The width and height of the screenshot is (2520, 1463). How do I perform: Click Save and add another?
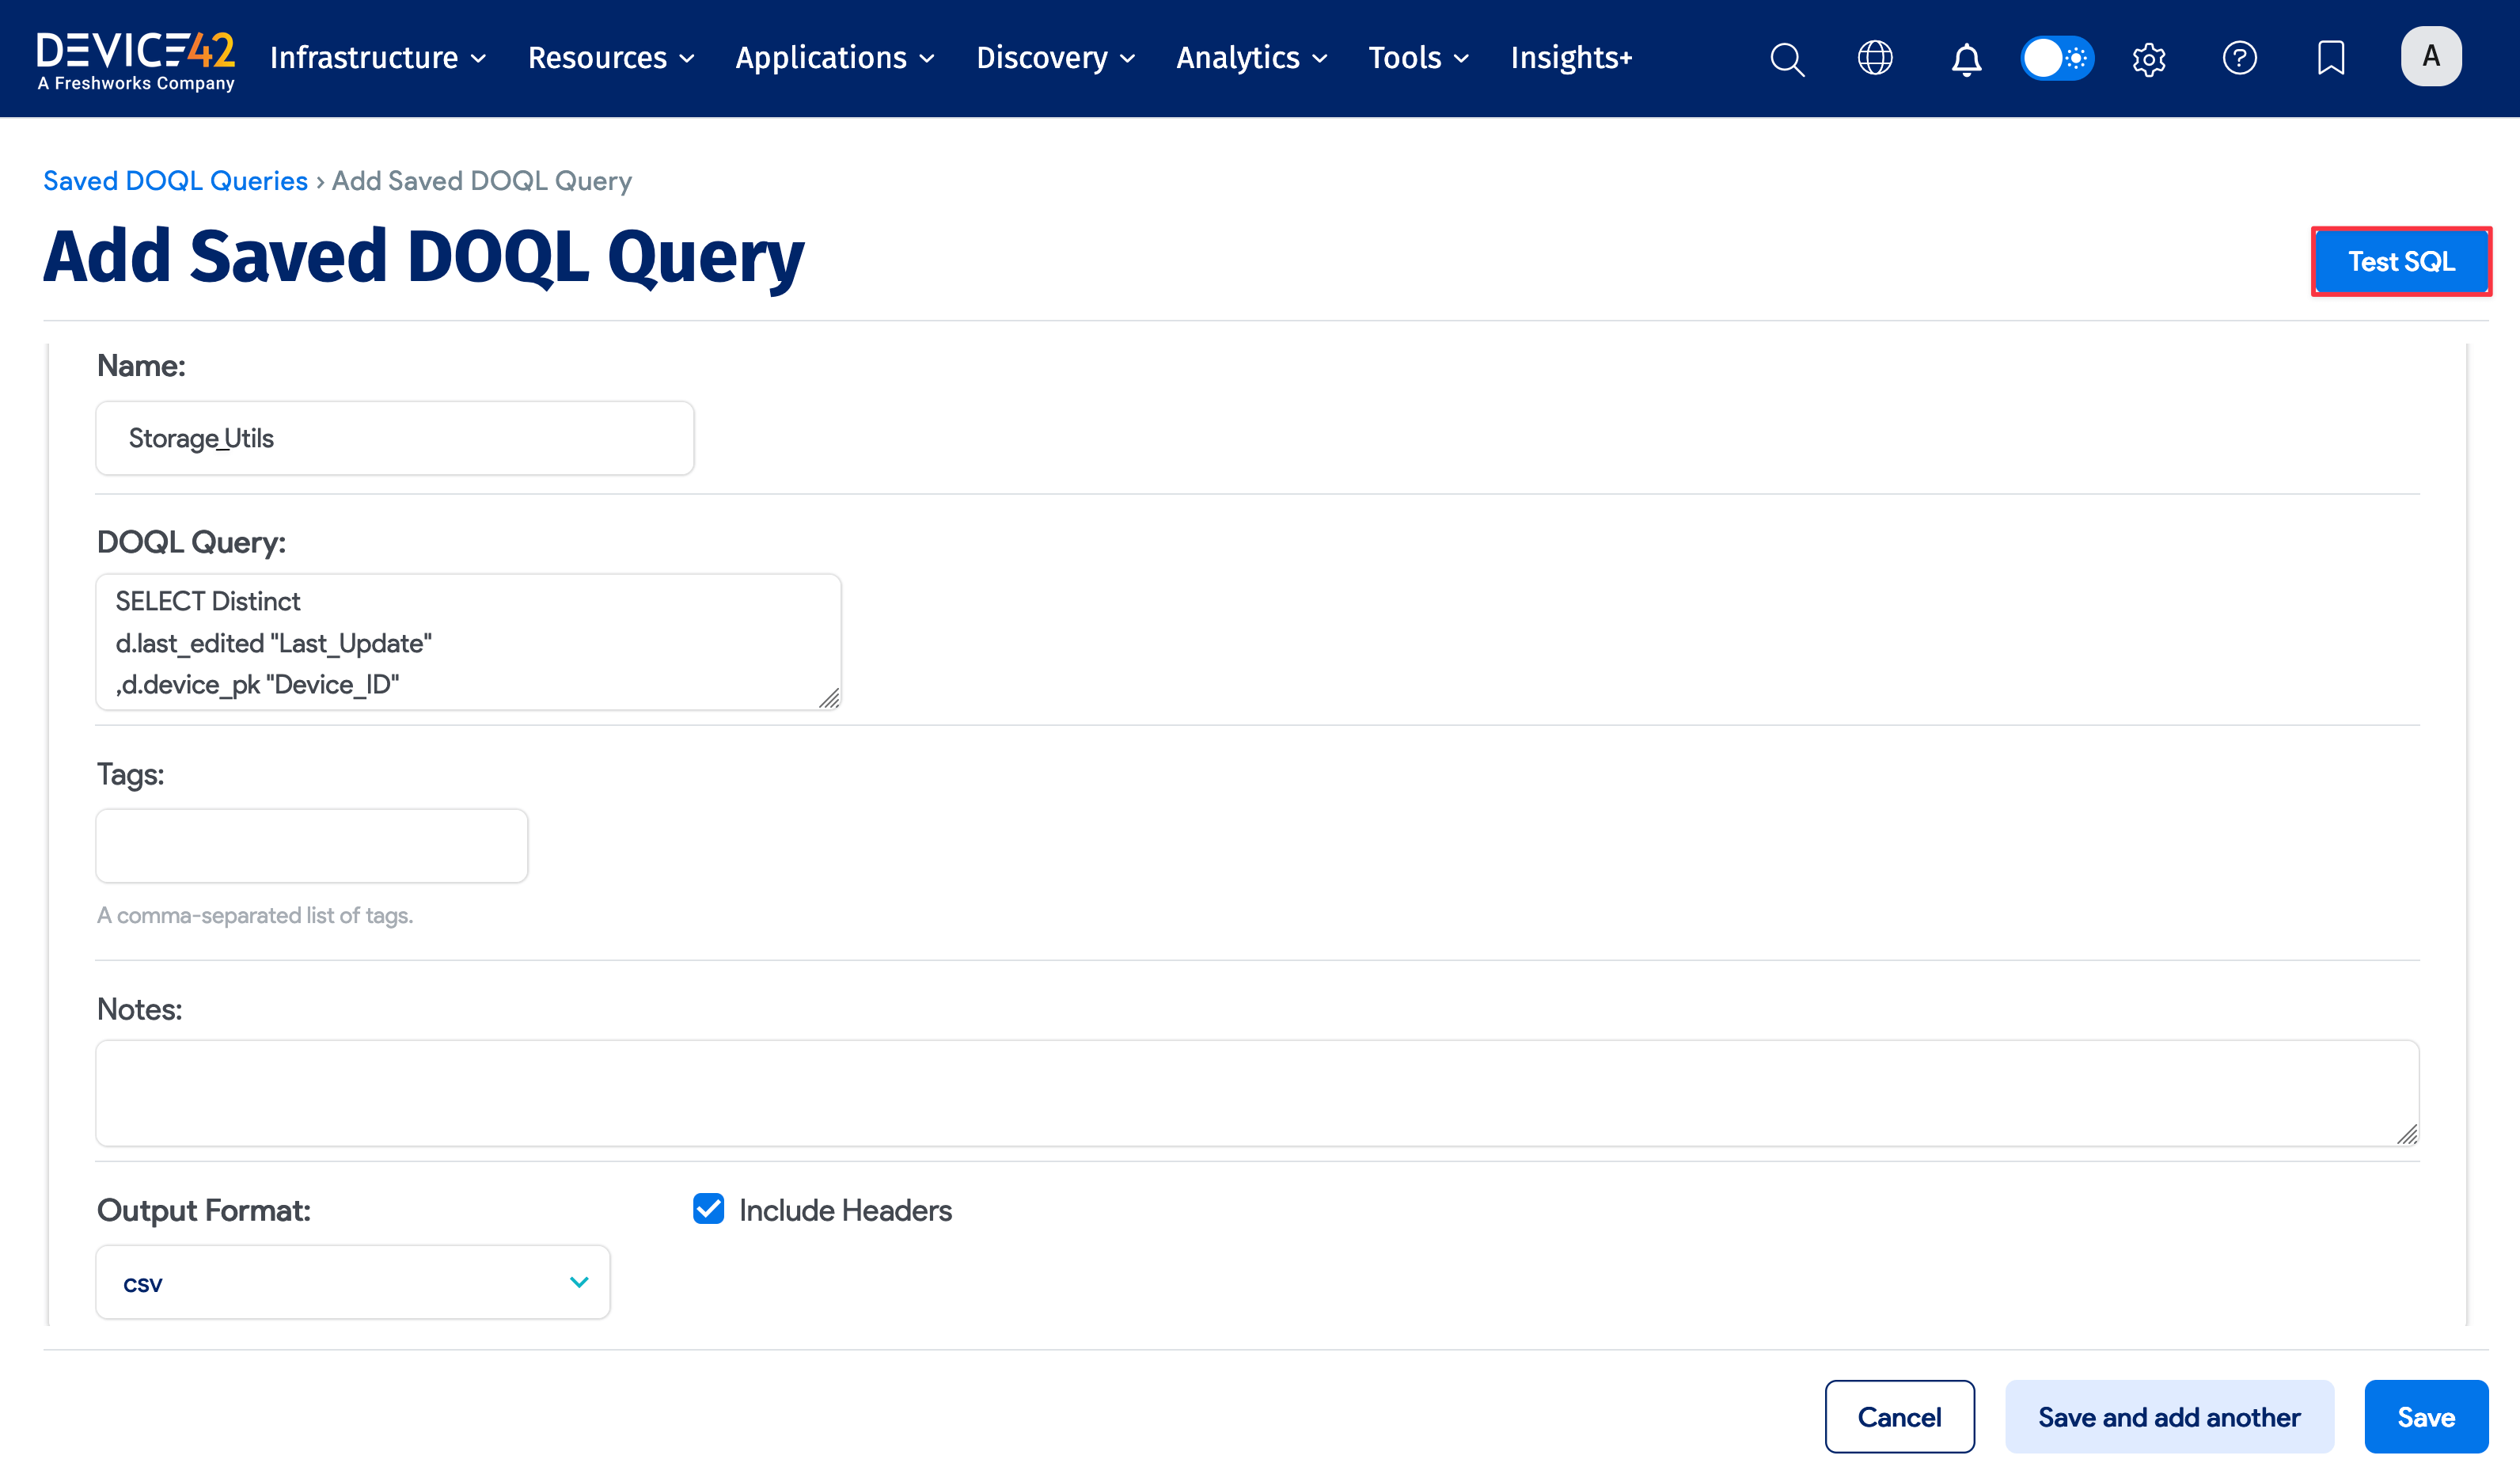[x=2169, y=1416]
